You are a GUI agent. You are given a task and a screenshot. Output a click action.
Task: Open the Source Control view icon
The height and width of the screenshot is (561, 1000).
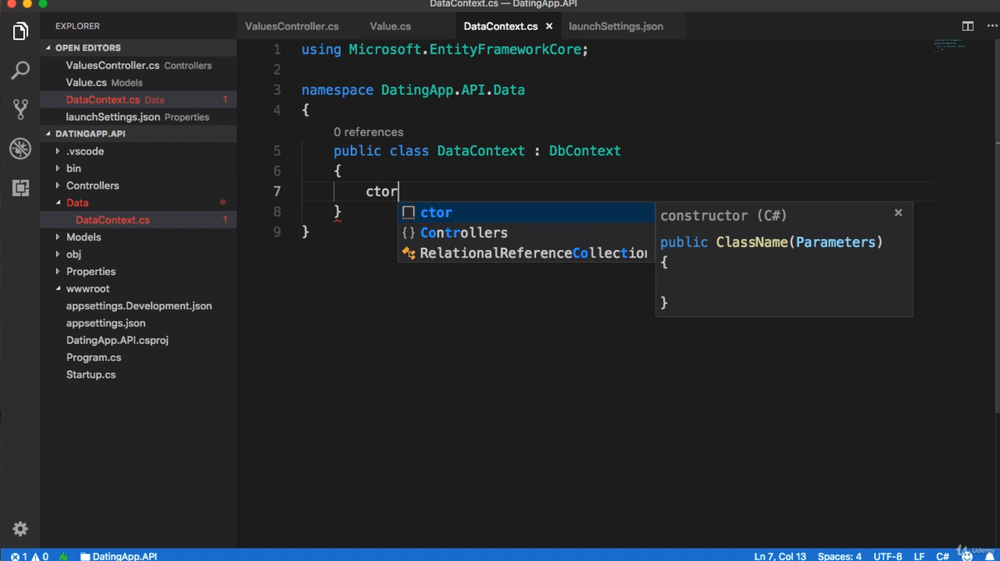coord(20,109)
